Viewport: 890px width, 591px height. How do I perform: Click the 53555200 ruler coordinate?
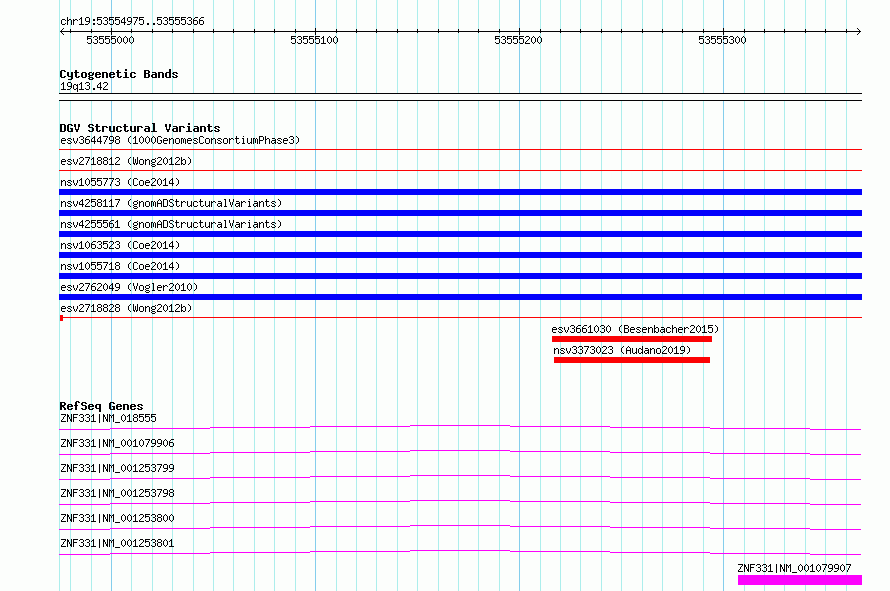pyautogui.click(x=518, y=40)
